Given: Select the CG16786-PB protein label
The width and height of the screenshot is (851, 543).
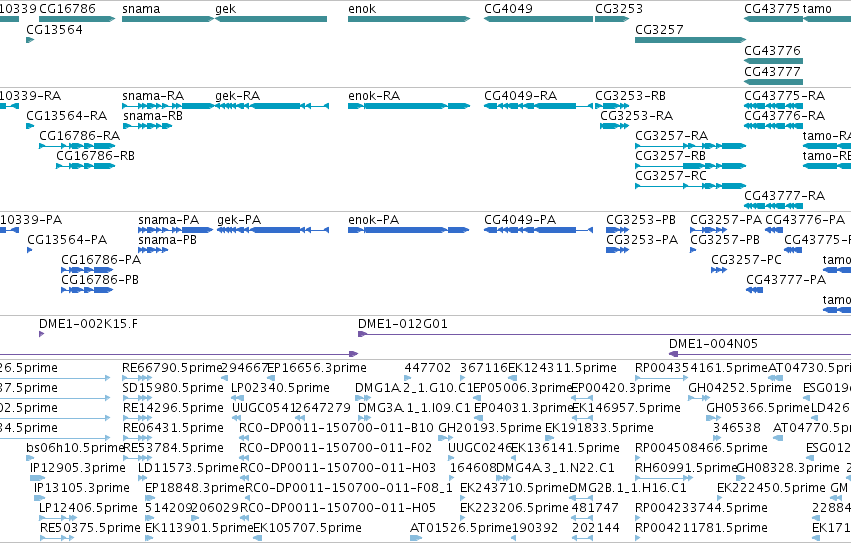Looking at the screenshot, I should [100, 280].
